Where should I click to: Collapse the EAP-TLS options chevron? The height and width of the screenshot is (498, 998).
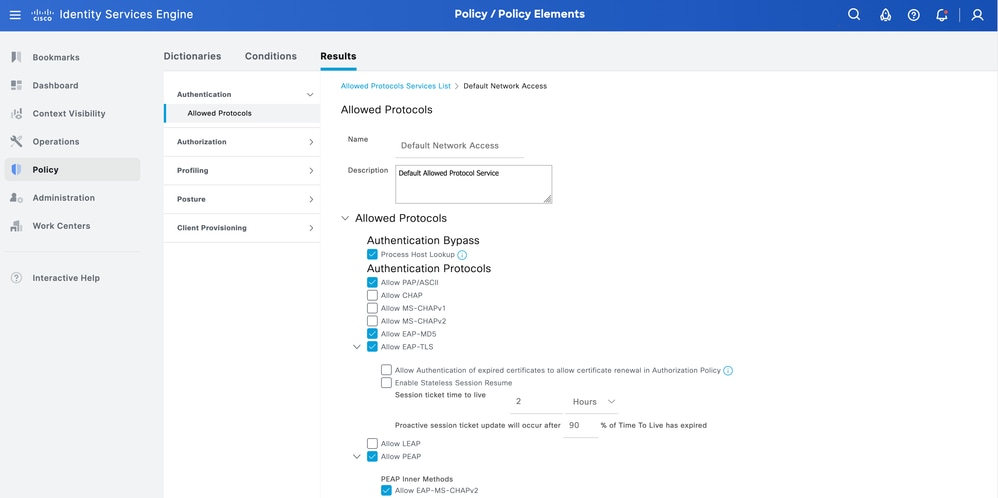pos(357,347)
